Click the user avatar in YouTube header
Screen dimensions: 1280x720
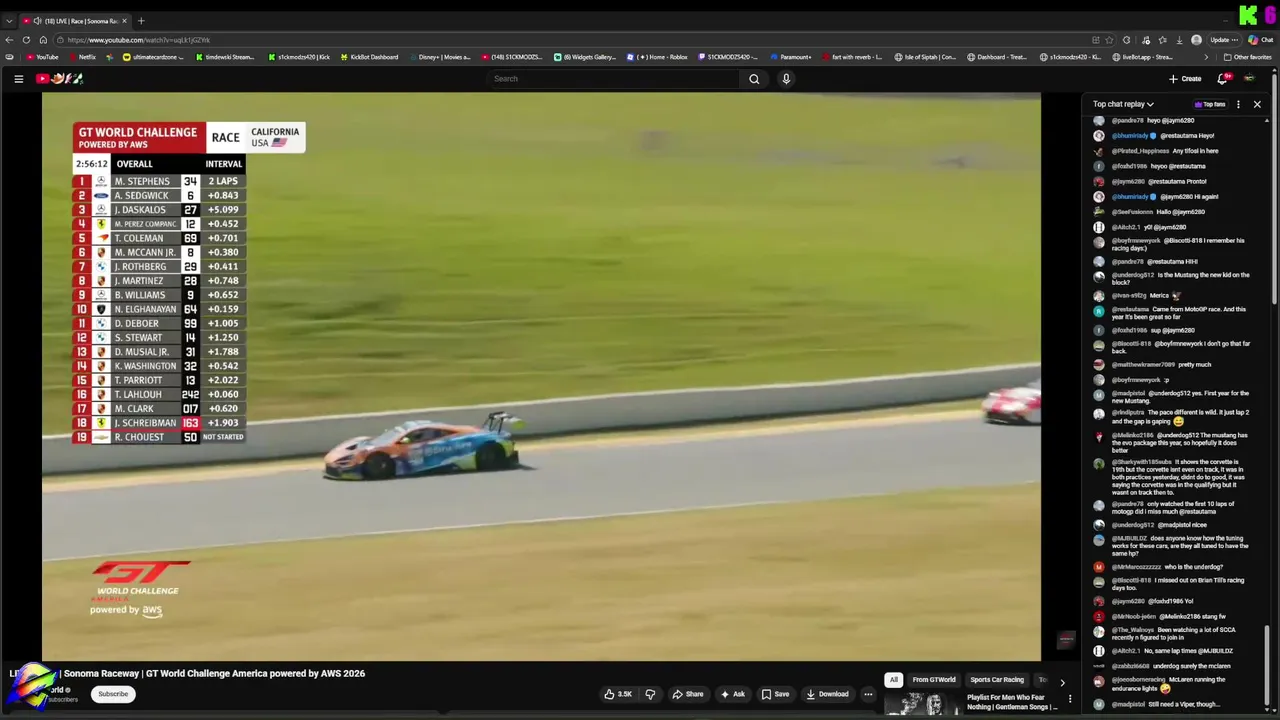click(1249, 79)
